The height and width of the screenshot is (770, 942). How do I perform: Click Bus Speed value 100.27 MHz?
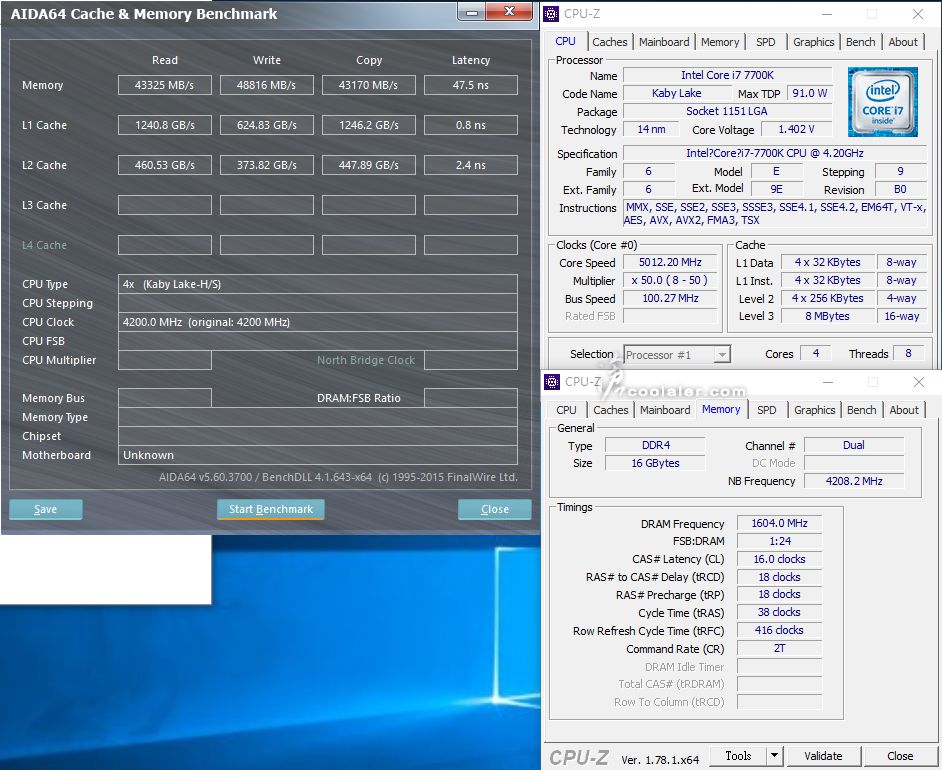click(x=670, y=299)
